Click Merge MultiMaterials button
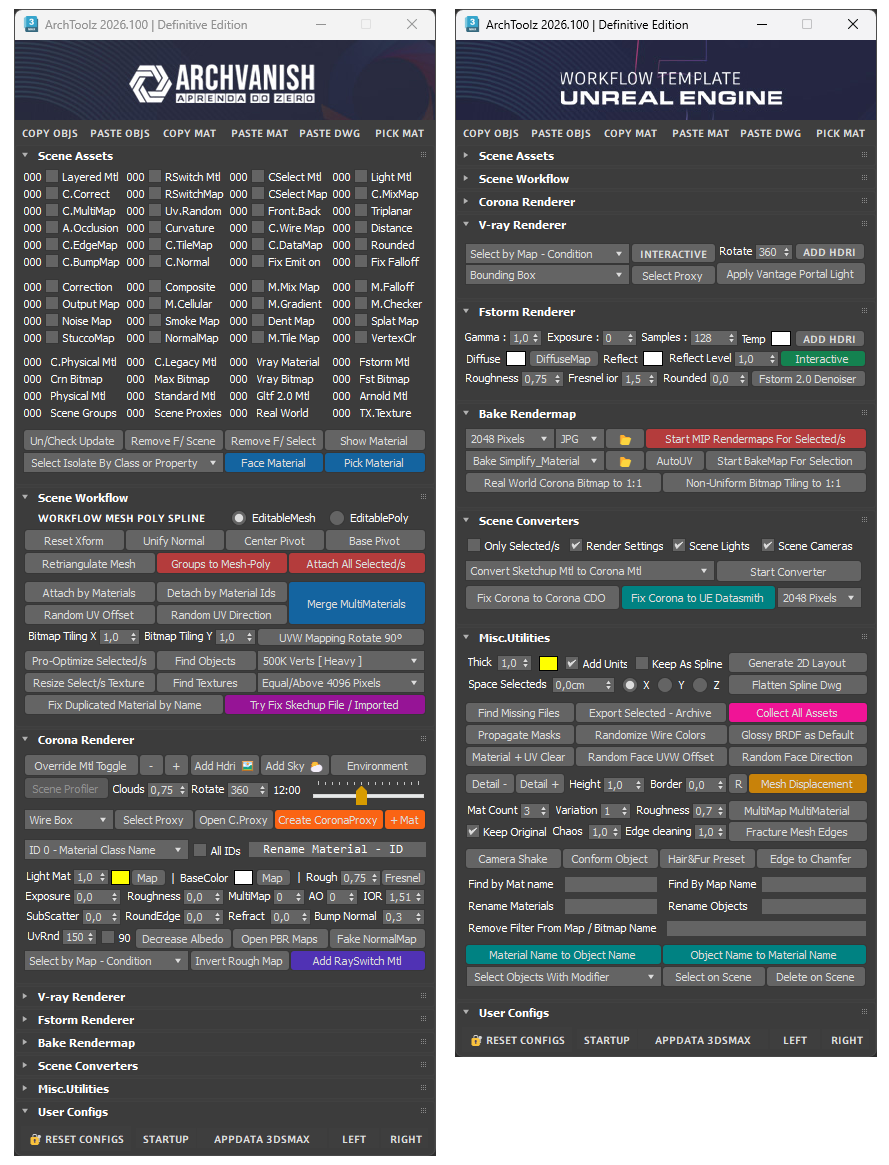Viewport: 889px width, 1165px height. [356, 603]
